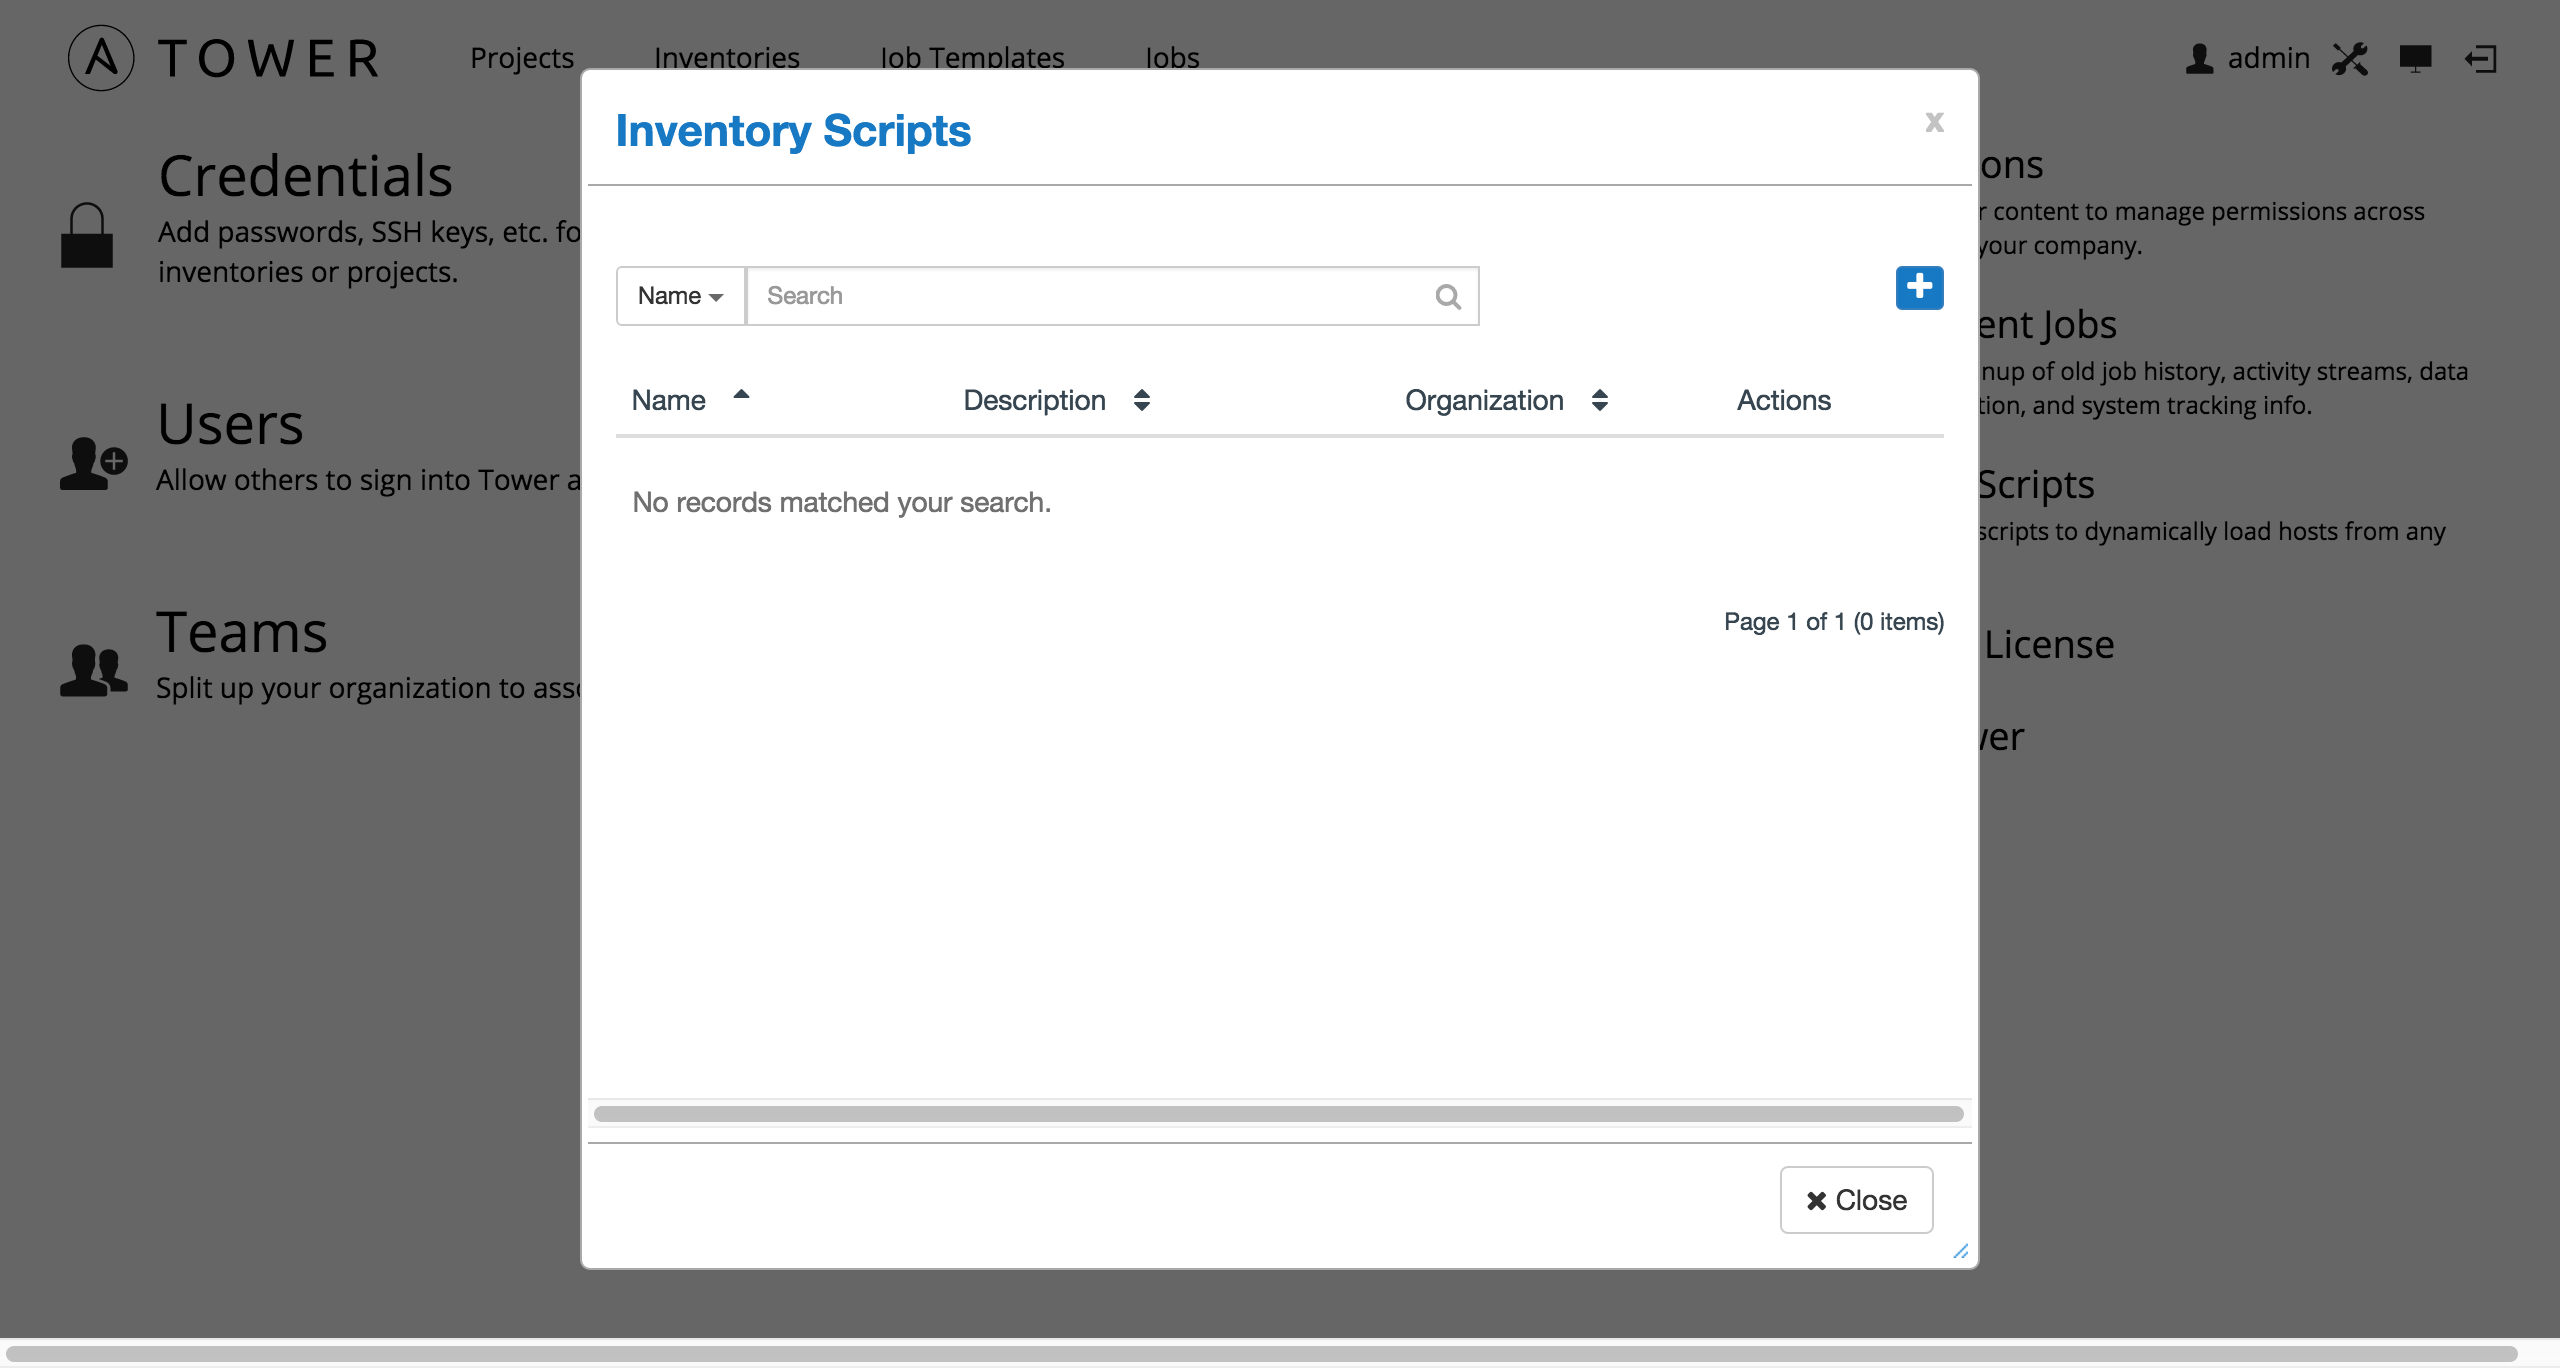Click the Close button in the dialog footer

[x=1856, y=1200]
